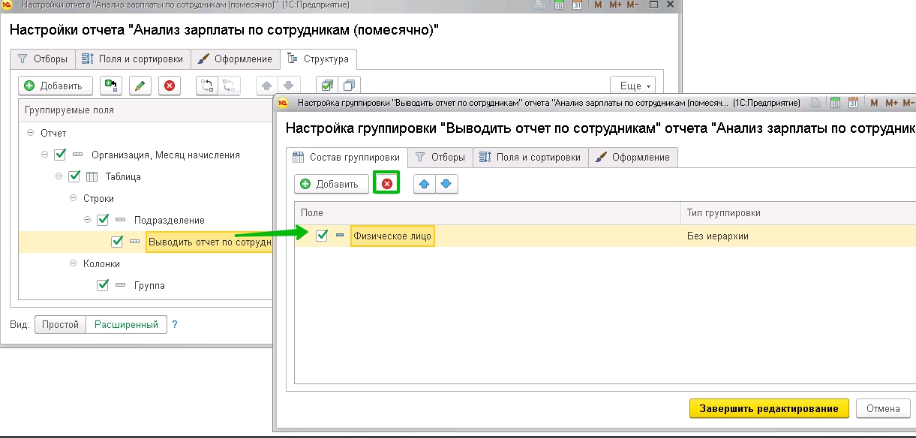Viewport: 916px width, 438px height.
Task: Click the M+ button in report settings title bar
Action: coord(615,5)
